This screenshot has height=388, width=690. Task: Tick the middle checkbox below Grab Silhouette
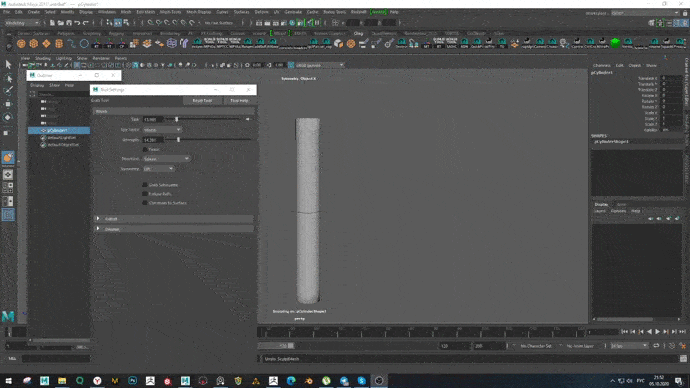145,194
